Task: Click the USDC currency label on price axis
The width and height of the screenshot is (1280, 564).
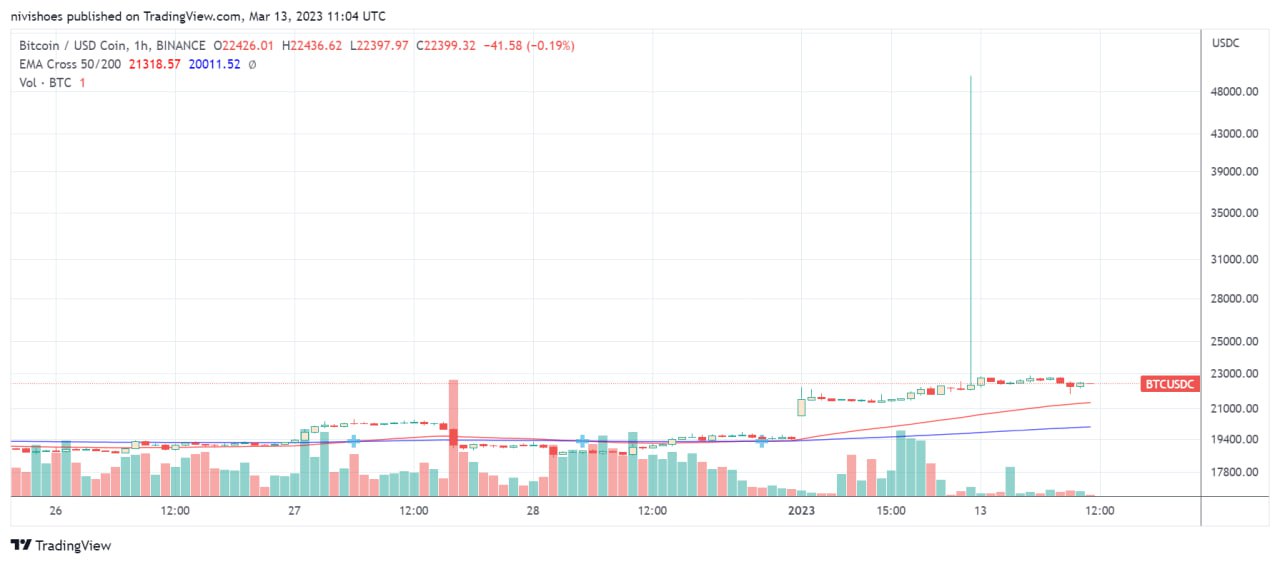Action: pos(1226,44)
